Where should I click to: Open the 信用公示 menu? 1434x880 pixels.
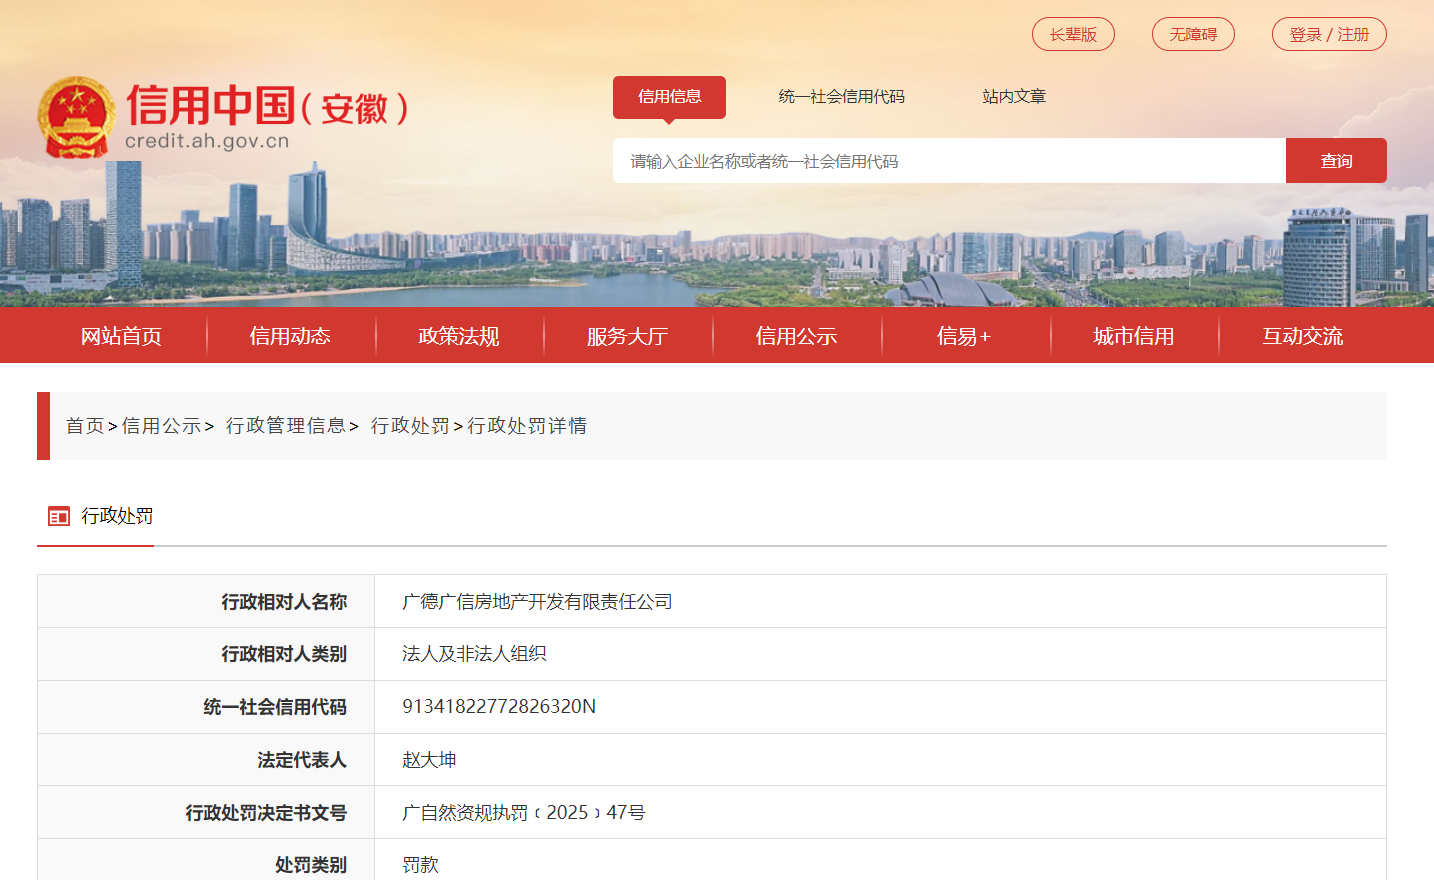(x=796, y=335)
